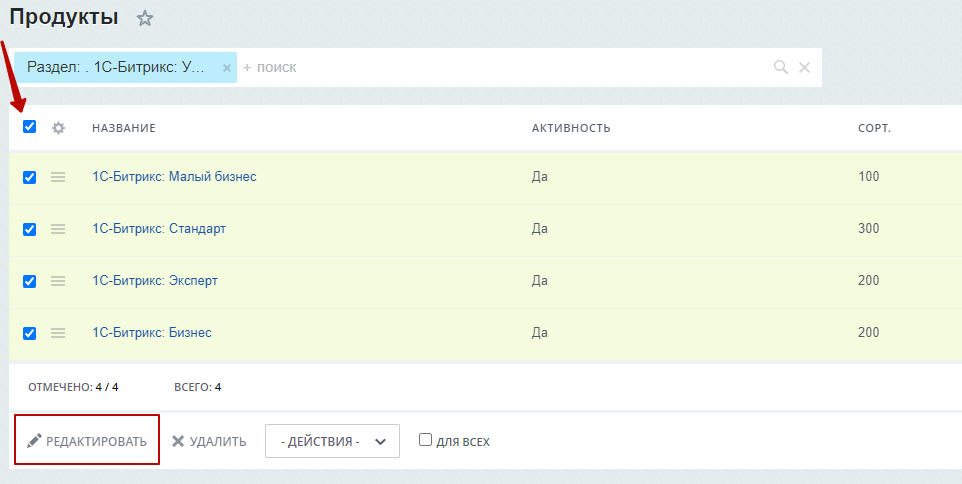Click search magnifier icon in filter bar
The width and height of the screenshot is (962, 484).
coord(780,67)
